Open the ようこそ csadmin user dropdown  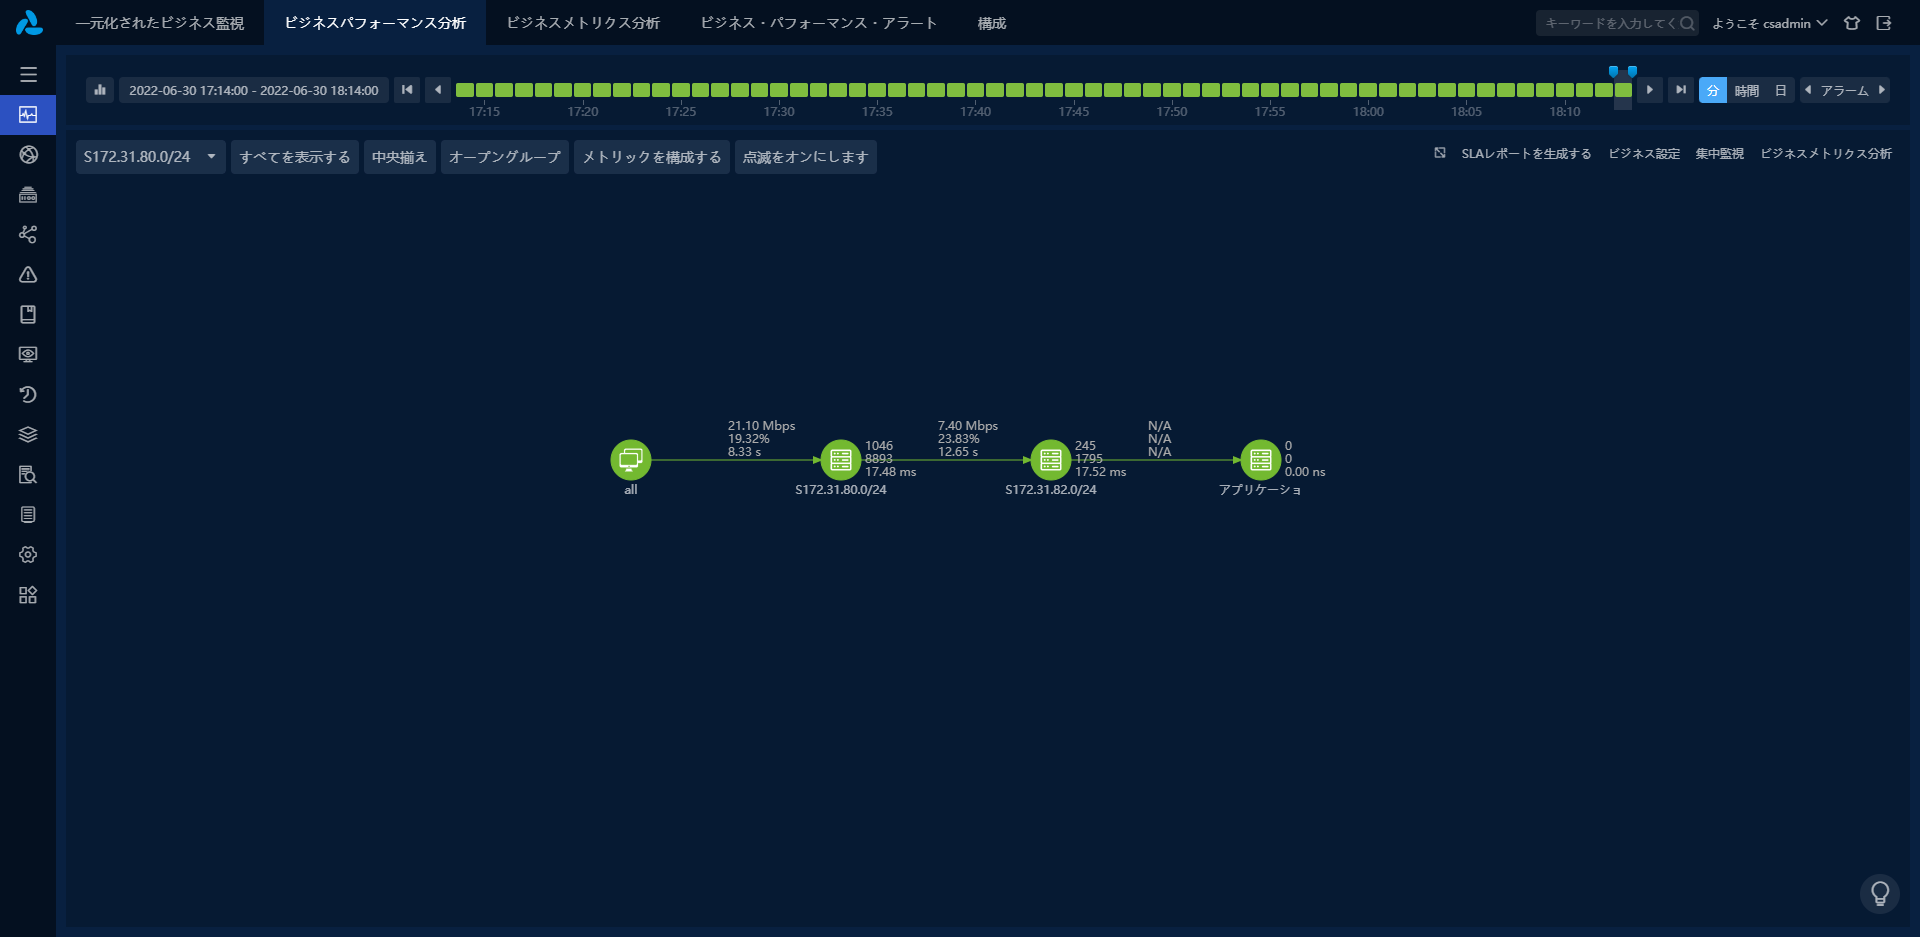(1768, 23)
